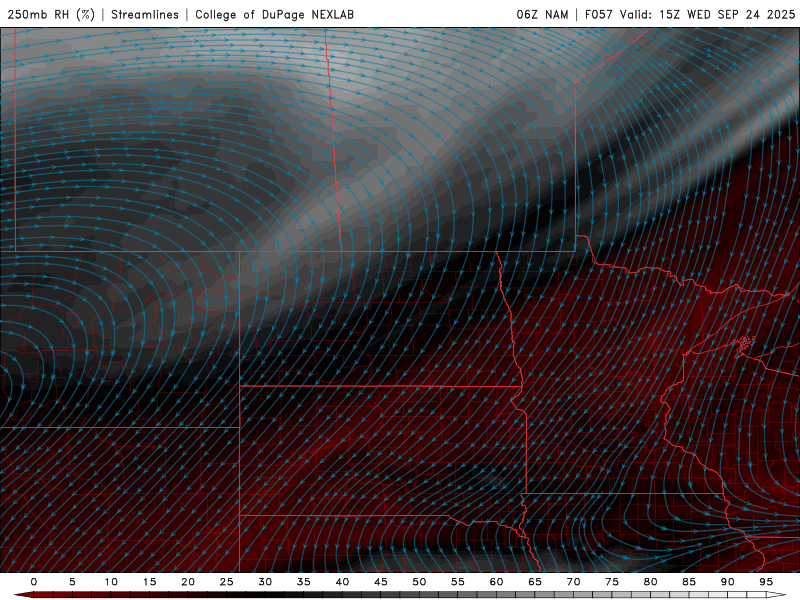This screenshot has width=800, height=600.
Task: Click the small island cluster outline in the lake
Action: (745, 344)
